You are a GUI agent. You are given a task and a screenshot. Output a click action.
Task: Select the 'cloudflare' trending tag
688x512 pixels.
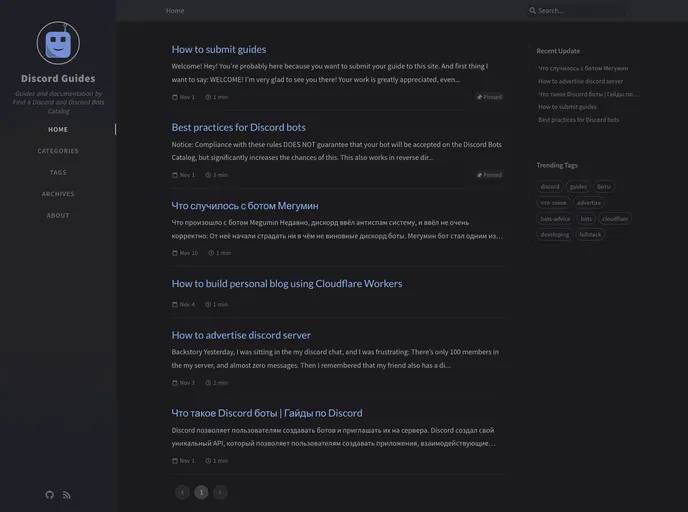click(615, 218)
